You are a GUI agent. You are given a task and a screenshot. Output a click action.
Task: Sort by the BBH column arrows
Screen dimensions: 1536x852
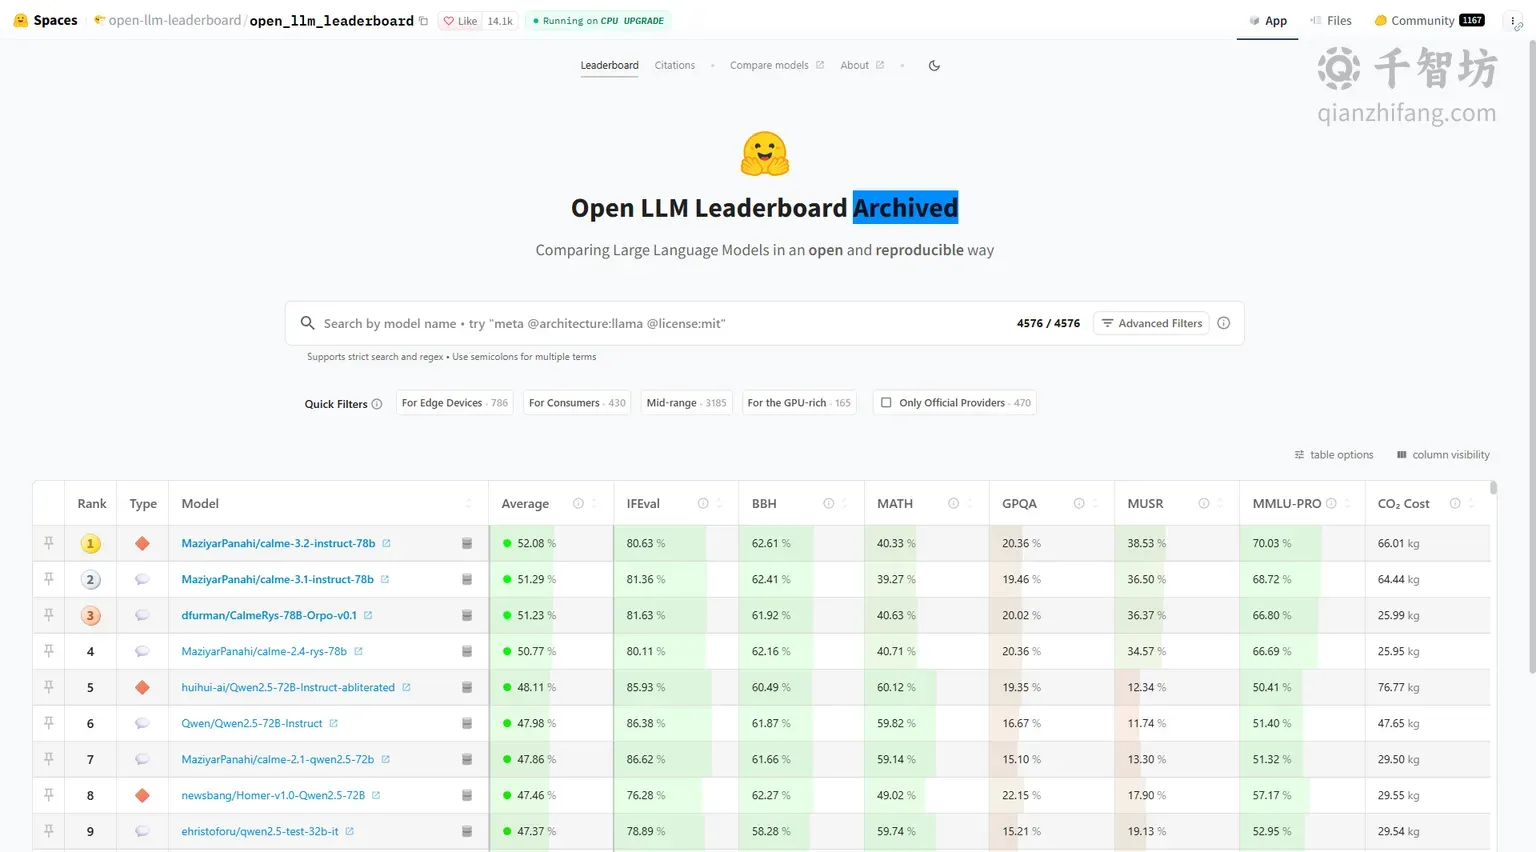[845, 503]
